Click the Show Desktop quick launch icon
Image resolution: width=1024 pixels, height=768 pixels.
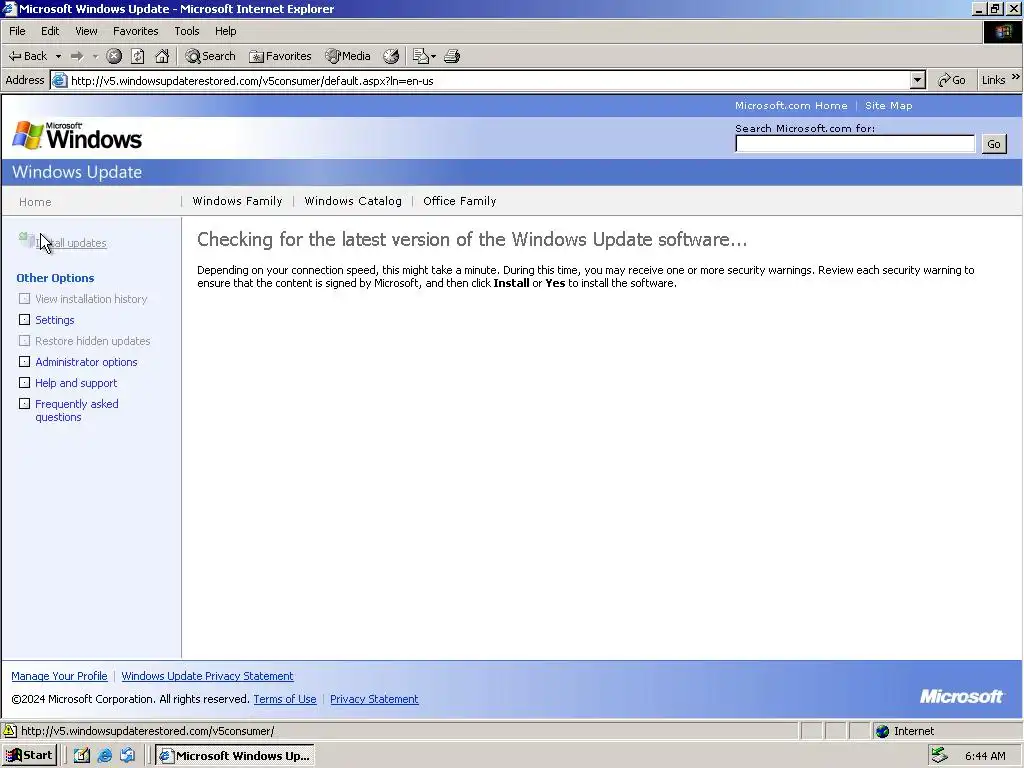[82, 756]
